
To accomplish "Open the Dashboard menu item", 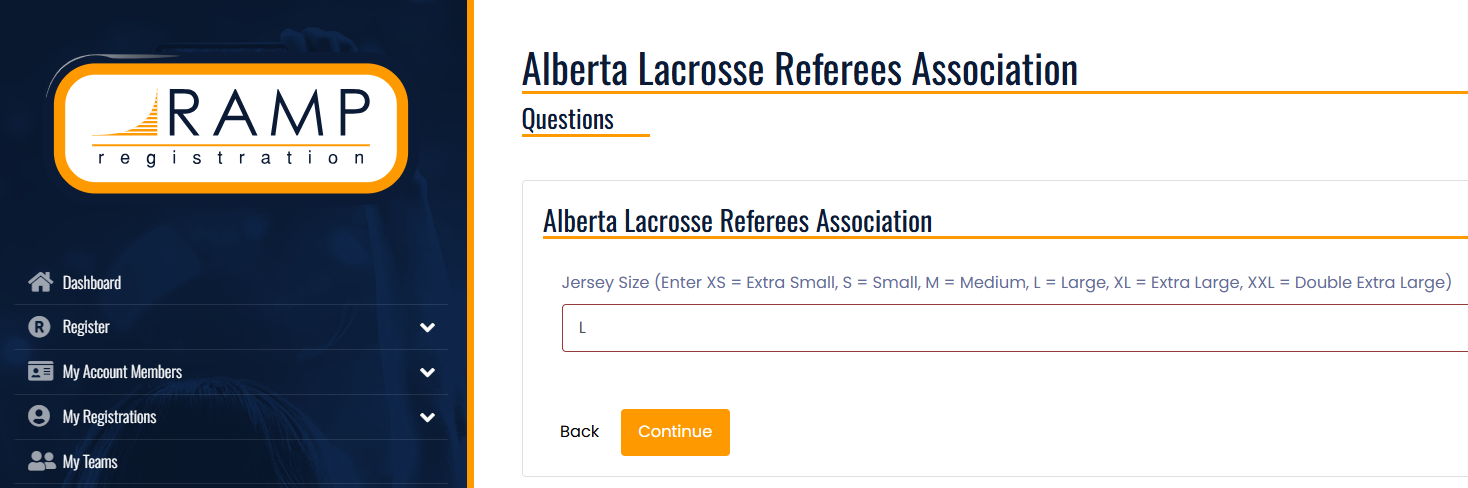I will (x=92, y=283).
